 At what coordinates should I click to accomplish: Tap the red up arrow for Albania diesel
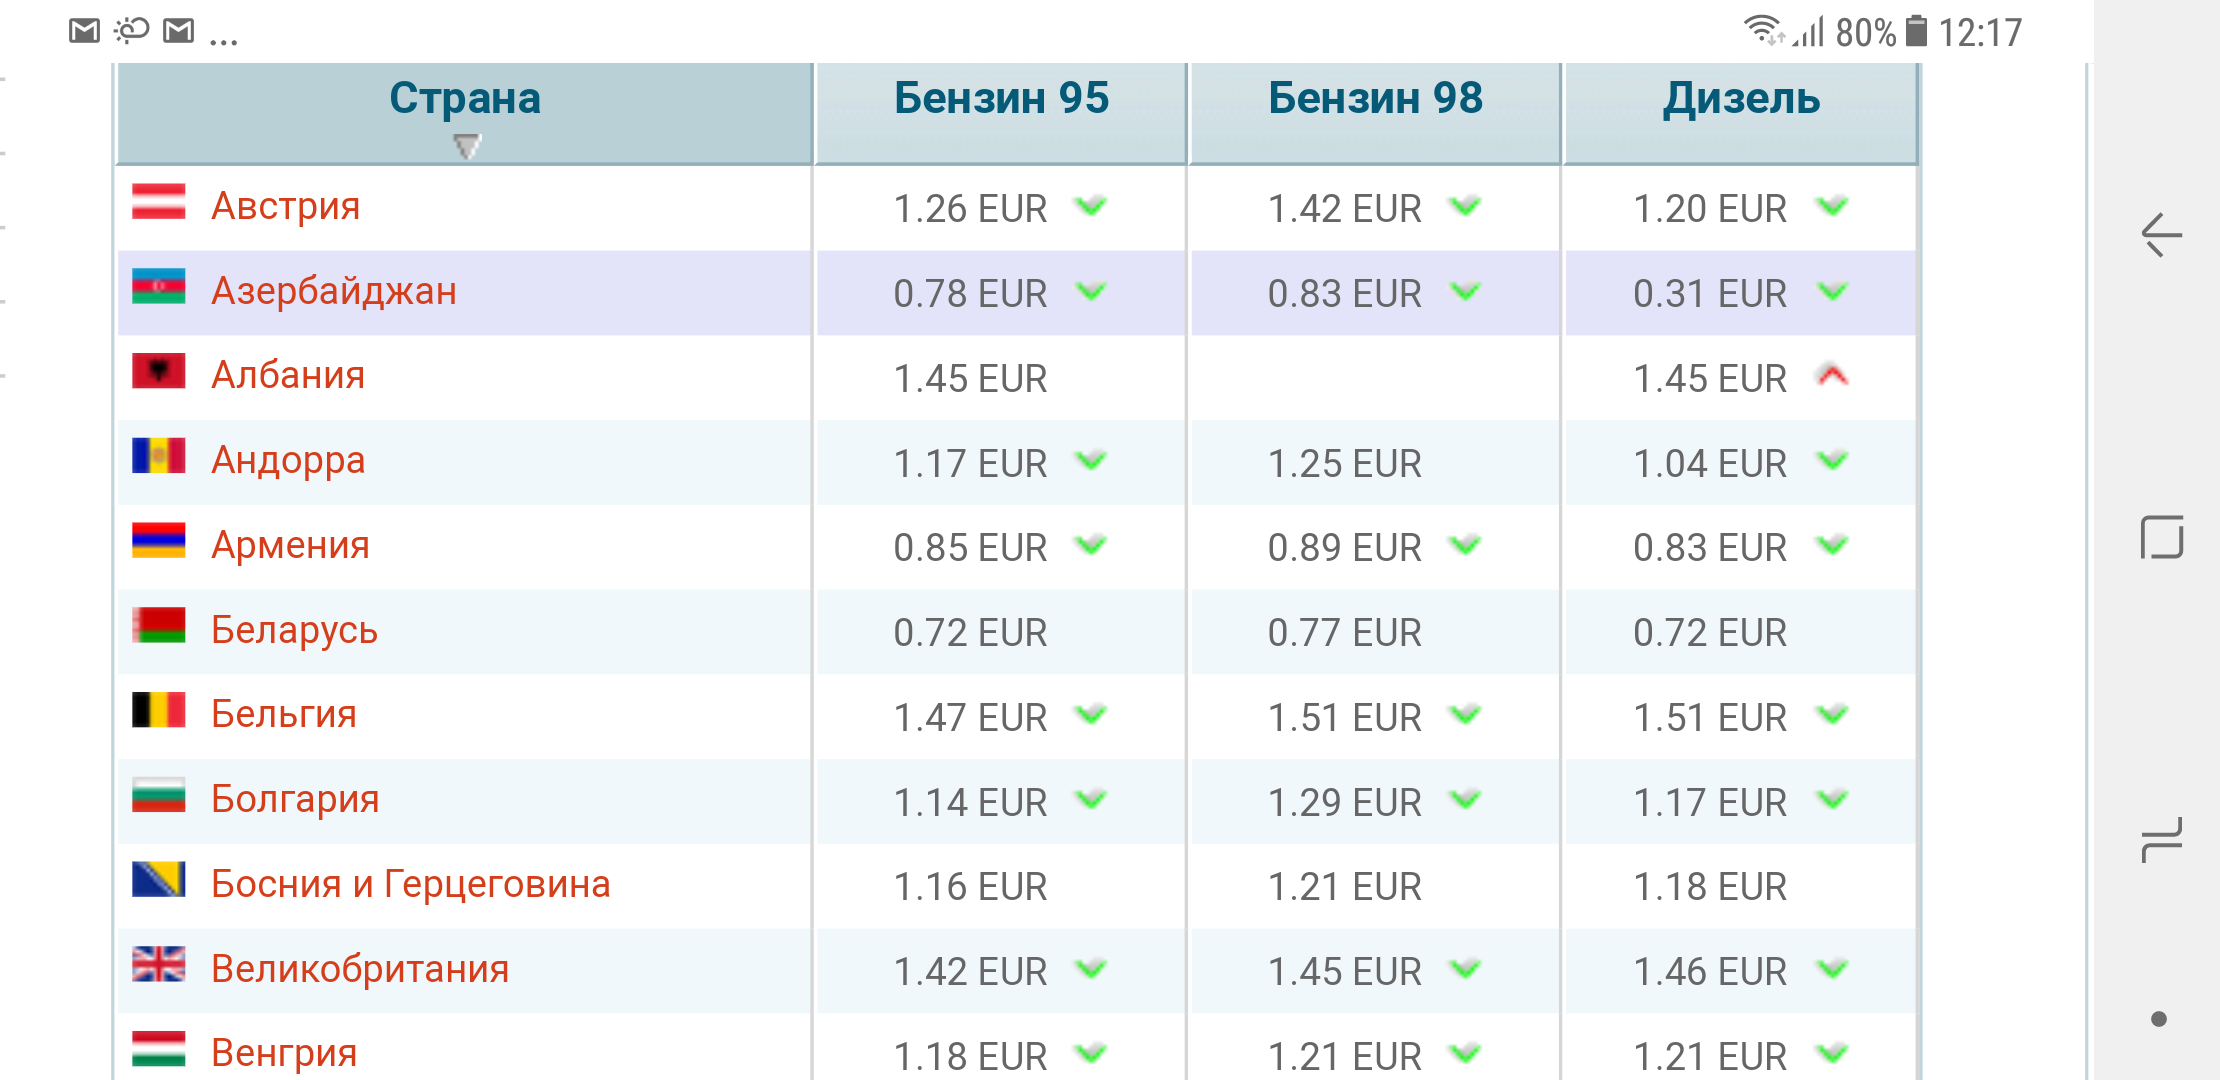pyautogui.click(x=1832, y=376)
